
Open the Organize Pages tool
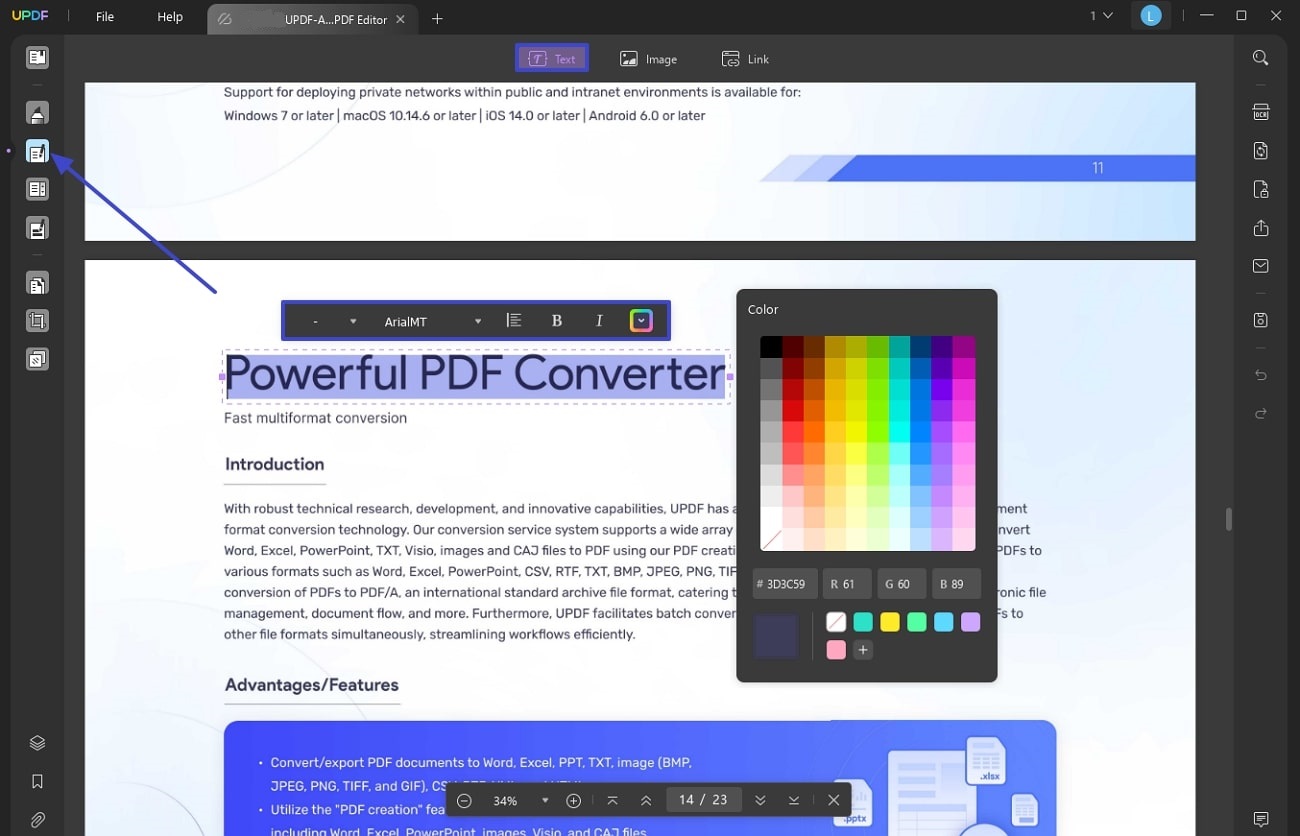(37, 188)
